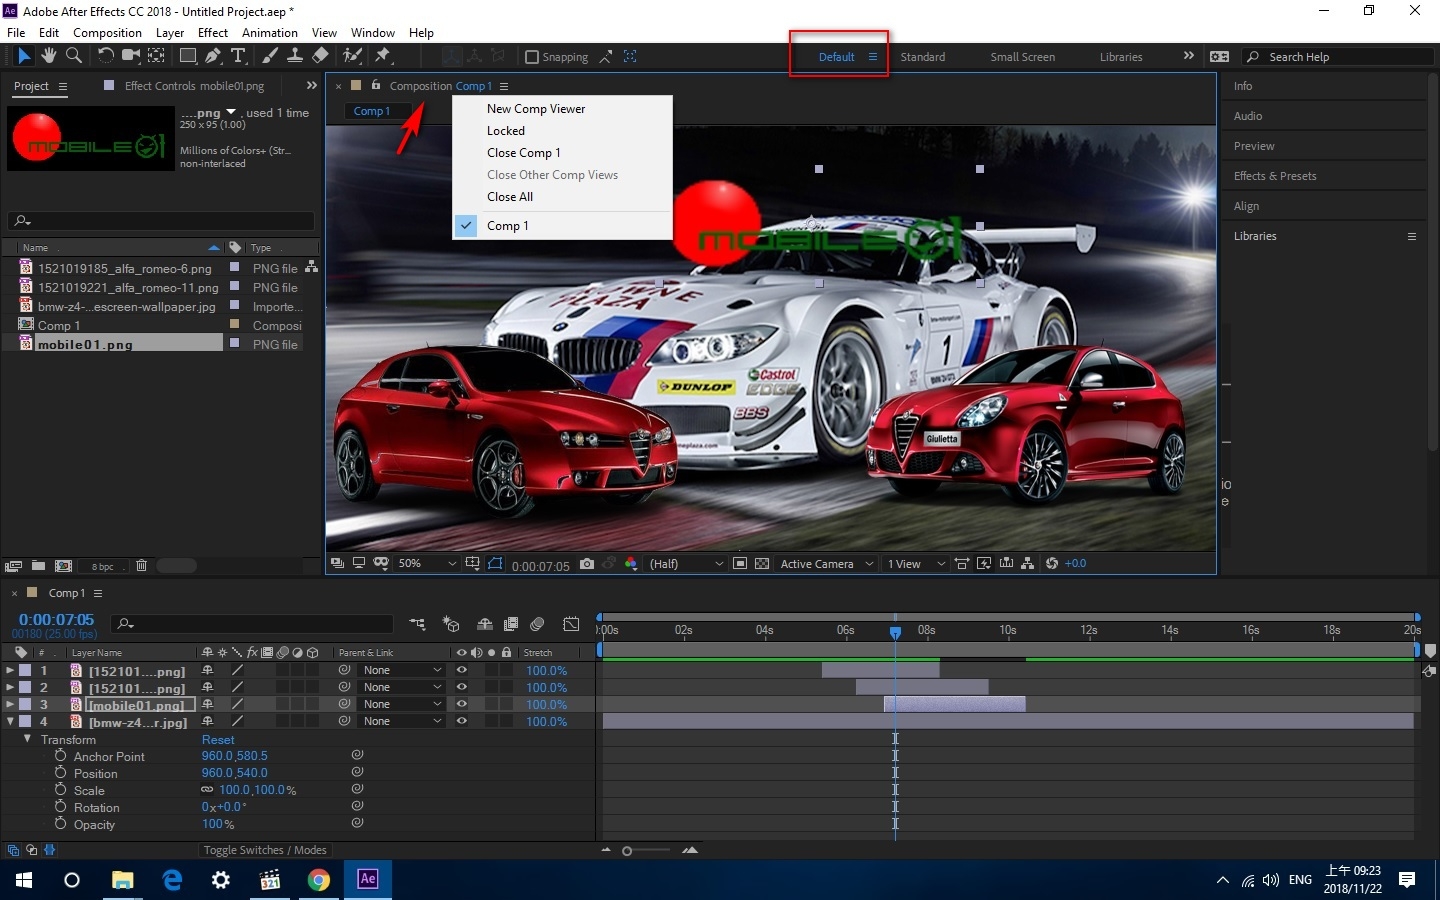Collapse layer 4 bmw-z4 properties
Screen dimensions: 1440x900
coord(10,721)
